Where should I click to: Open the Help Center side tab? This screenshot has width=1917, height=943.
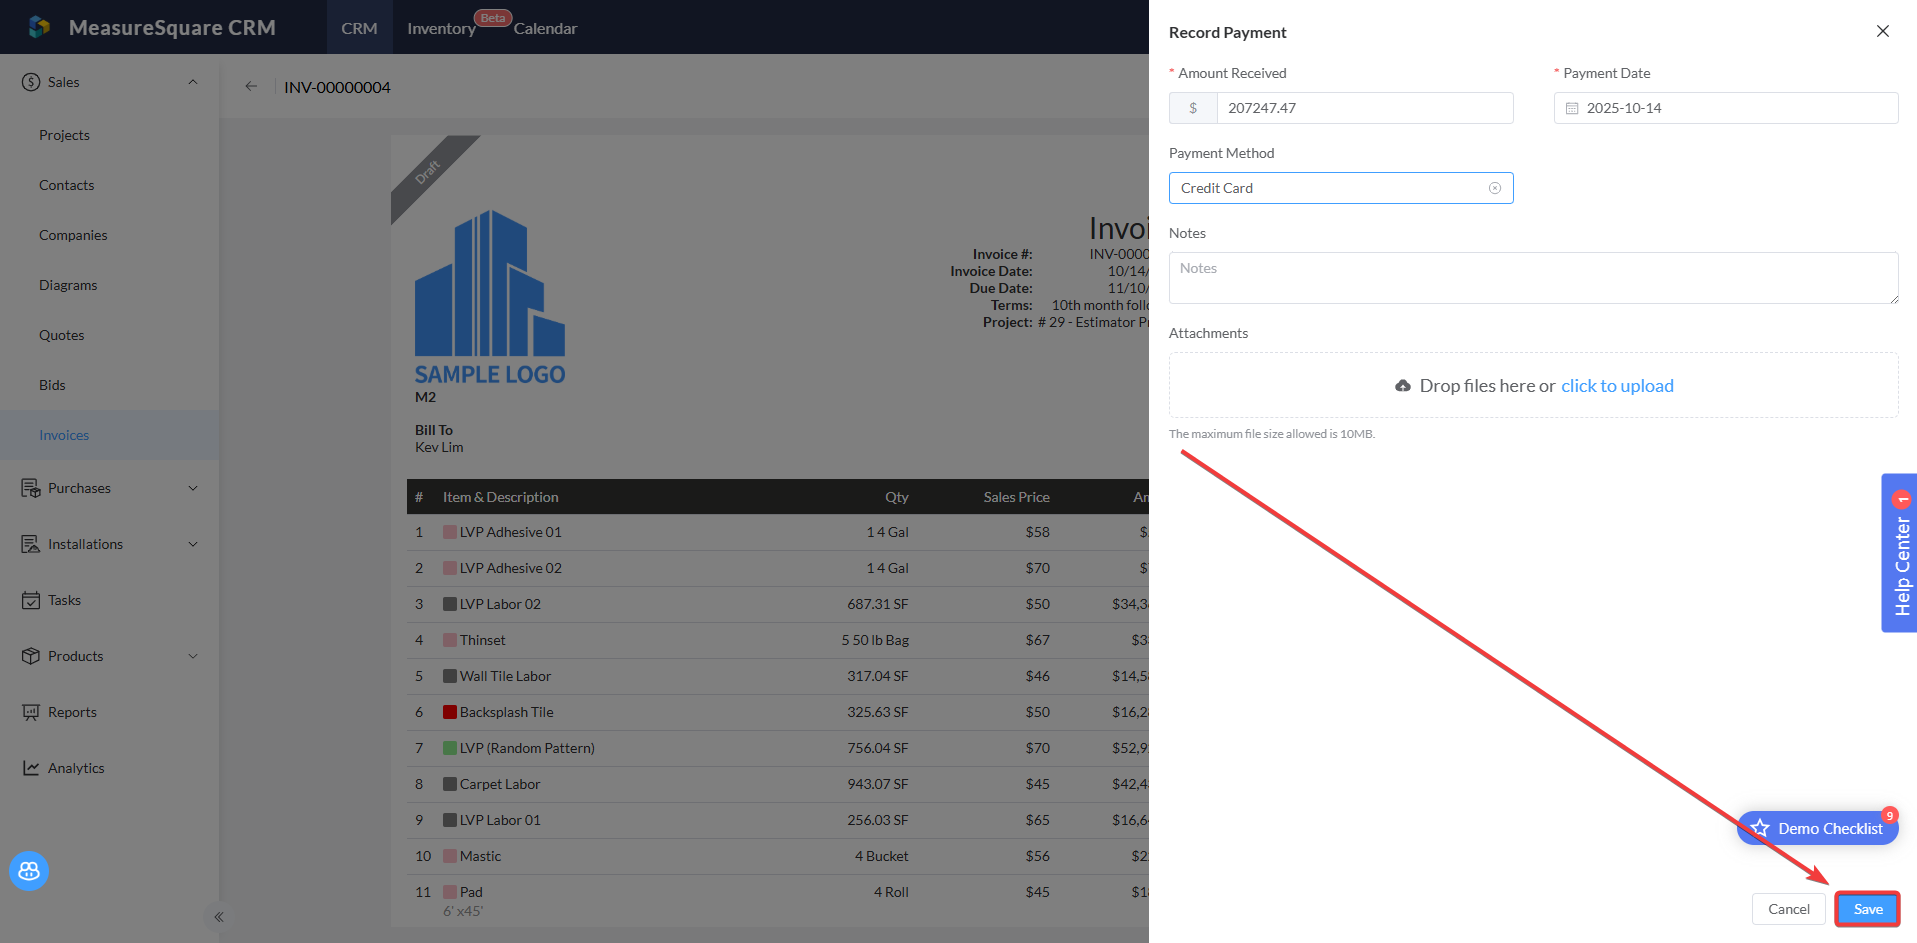(1900, 553)
